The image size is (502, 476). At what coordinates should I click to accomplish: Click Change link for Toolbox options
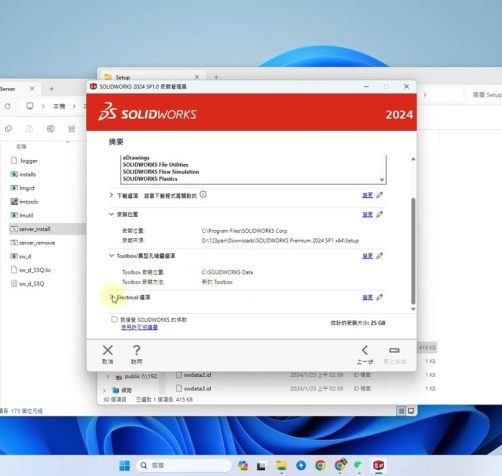pyautogui.click(x=367, y=256)
